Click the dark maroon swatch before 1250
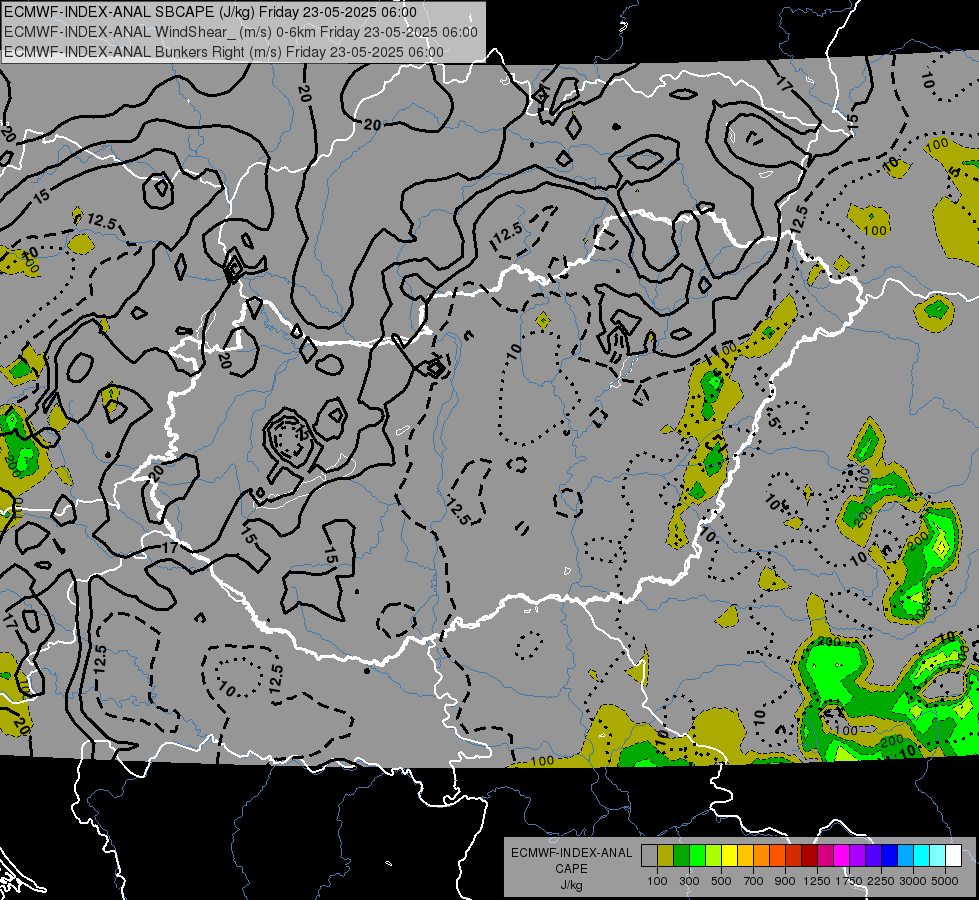 pyautogui.click(x=810, y=856)
